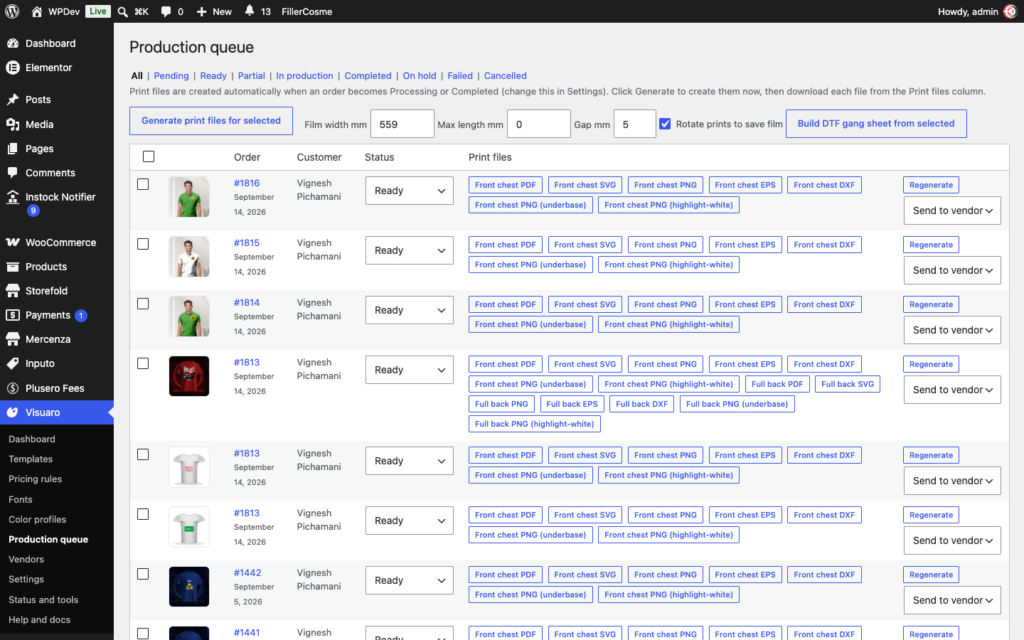Open Media via its sidebar icon
1024x640 pixels.
coord(12,124)
